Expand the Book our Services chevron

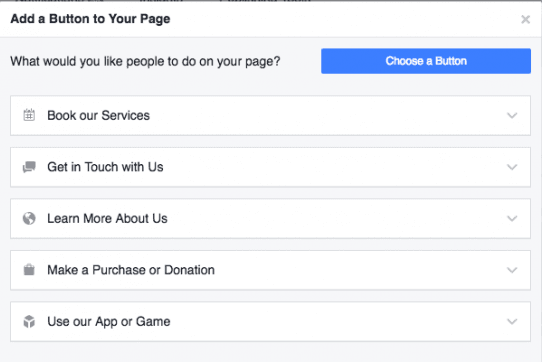[512, 115]
